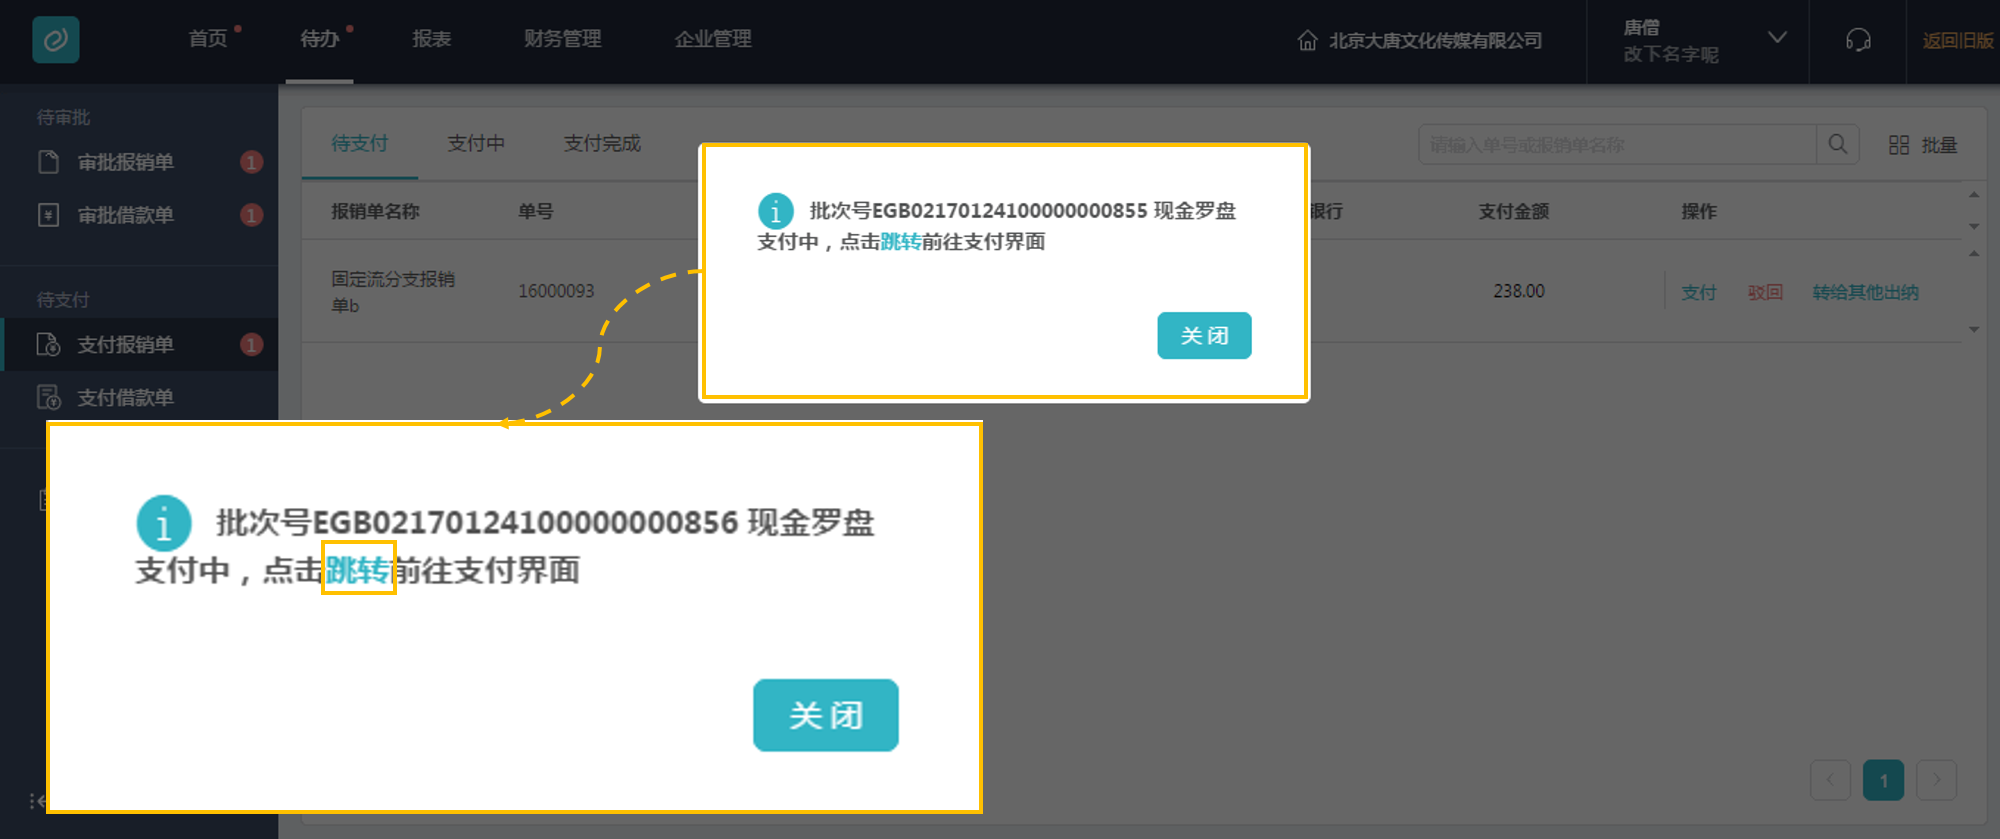Click the table body scroll-down arrow
The width and height of the screenshot is (2000, 839).
(1974, 329)
